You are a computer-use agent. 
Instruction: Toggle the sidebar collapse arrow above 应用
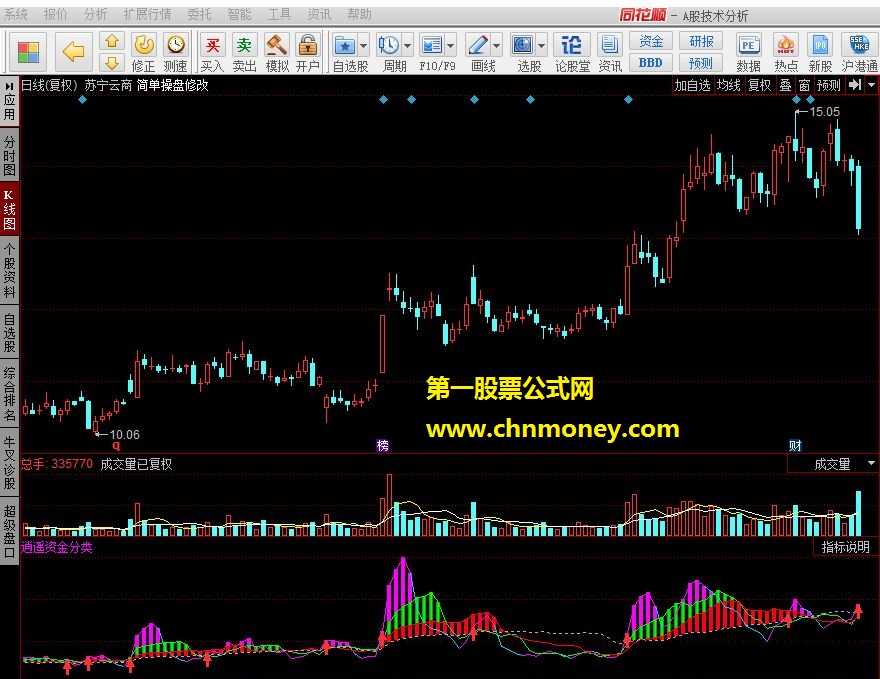pos(9,86)
